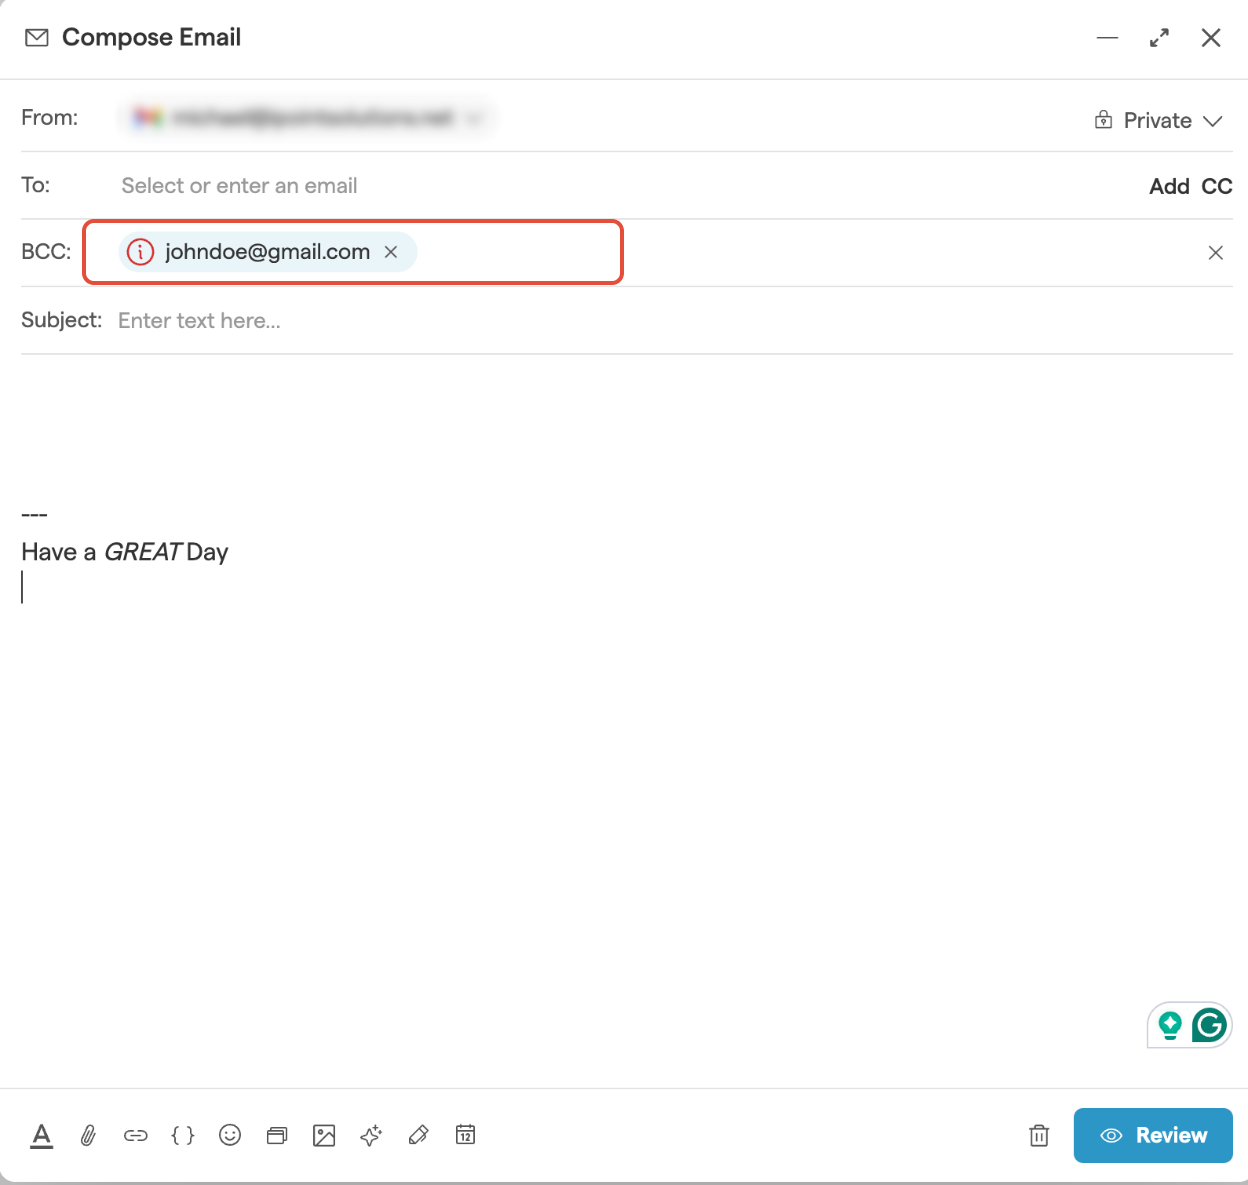This screenshot has height=1185, width=1248.
Task: Insert variable with curly braces icon
Action: (182, 1135)
